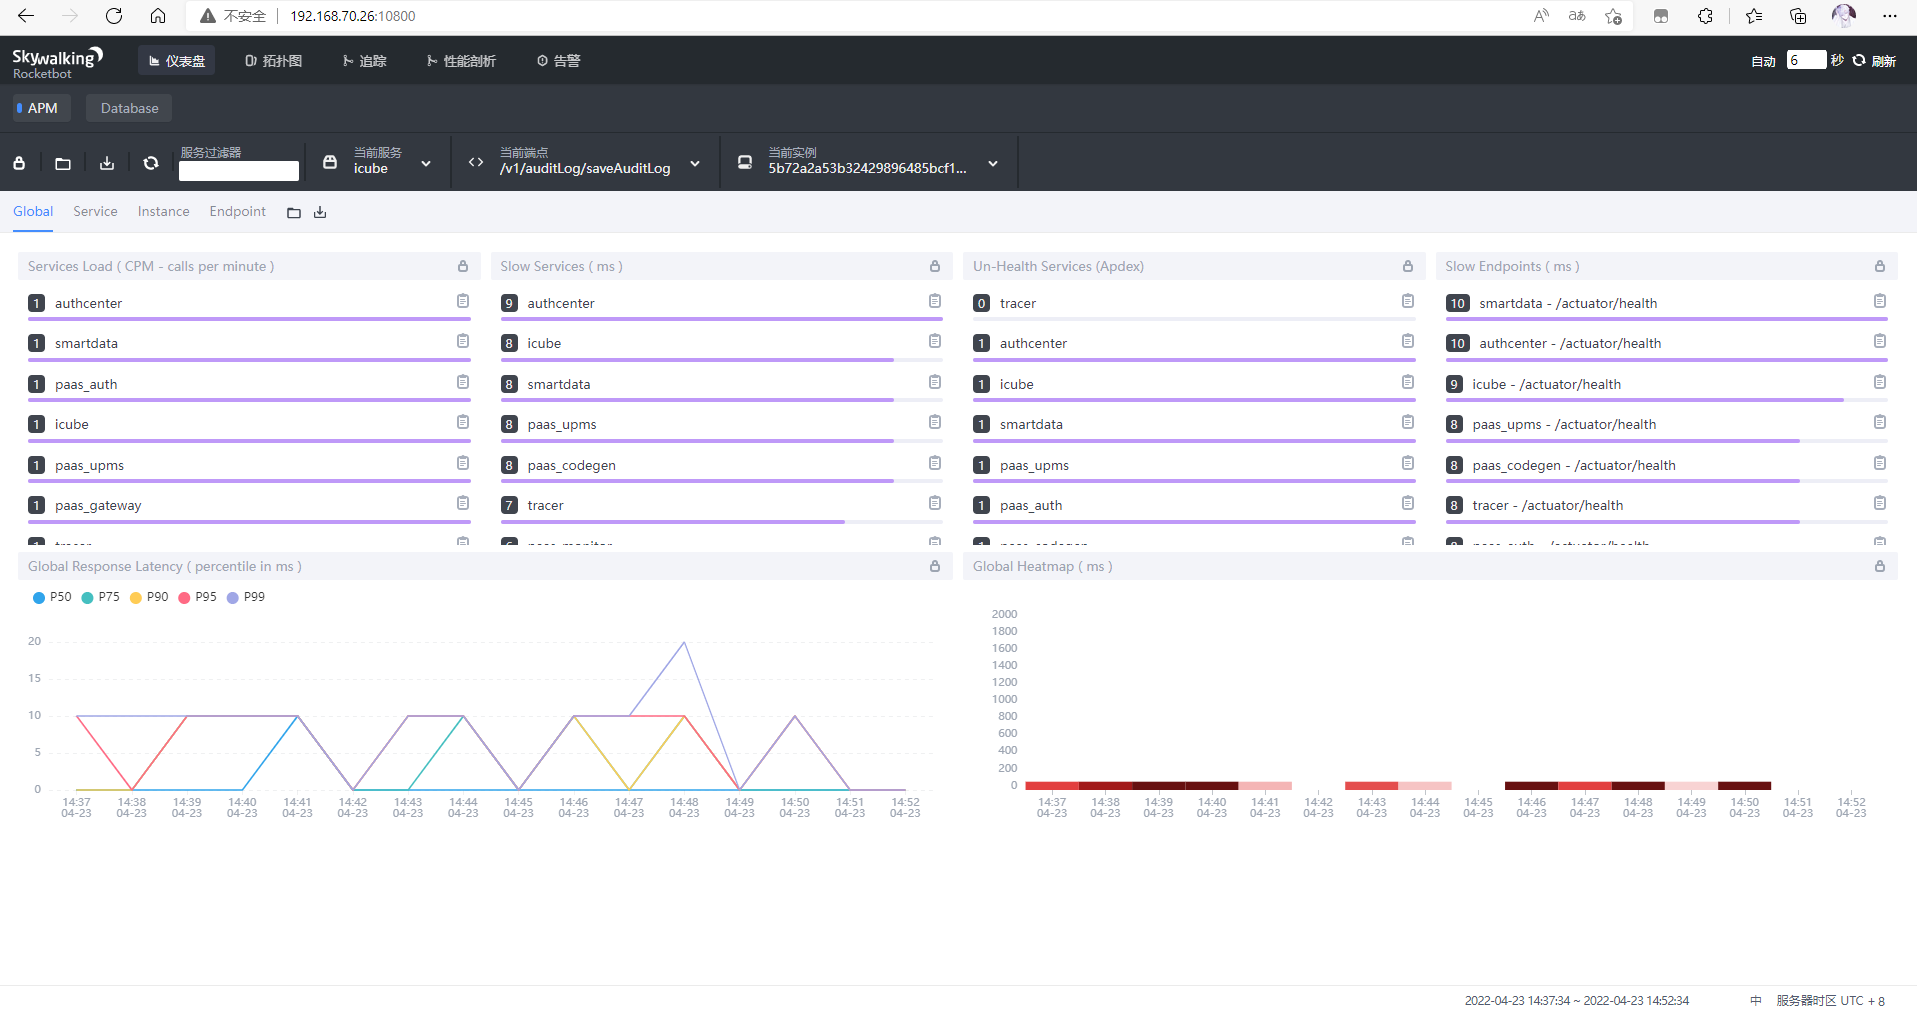
Task: Copy icube - /actuator/health endpoint name
Action: click(x=1880, y=382)
